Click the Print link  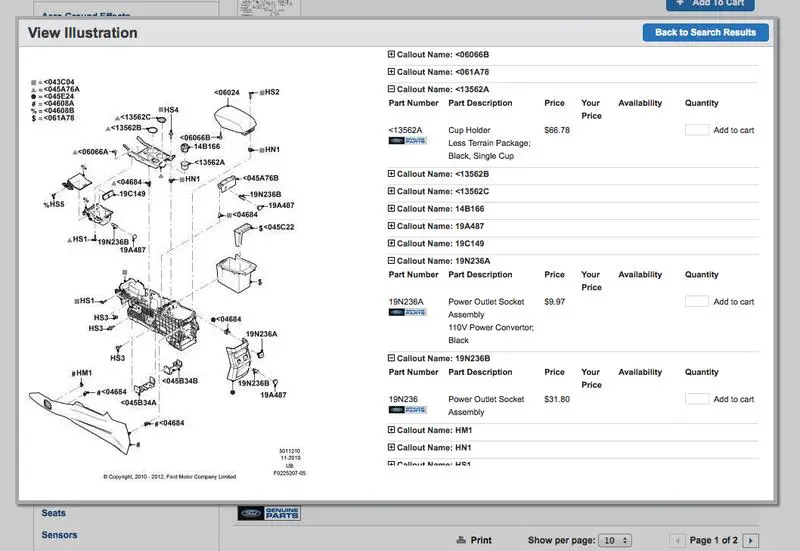pyautogui.click(x=481, y=540)
